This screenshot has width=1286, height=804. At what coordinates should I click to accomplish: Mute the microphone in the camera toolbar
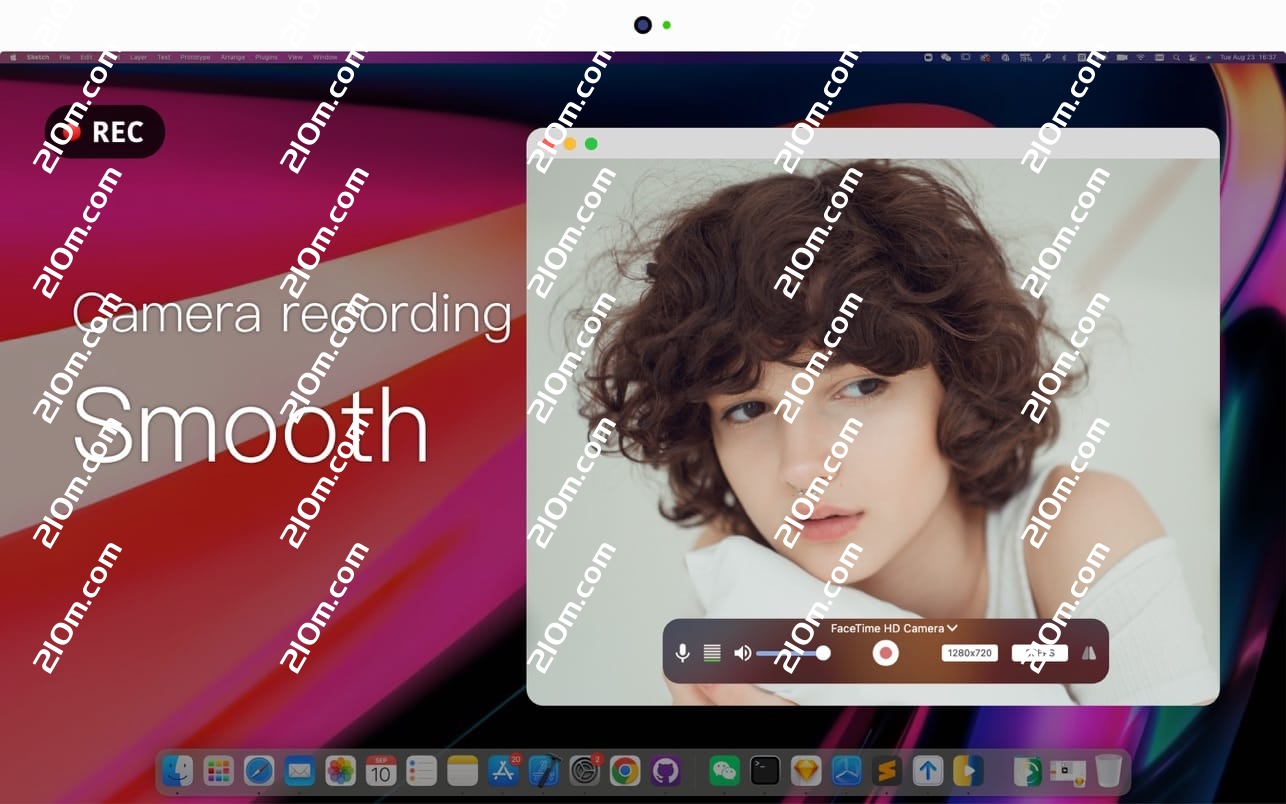682,653
